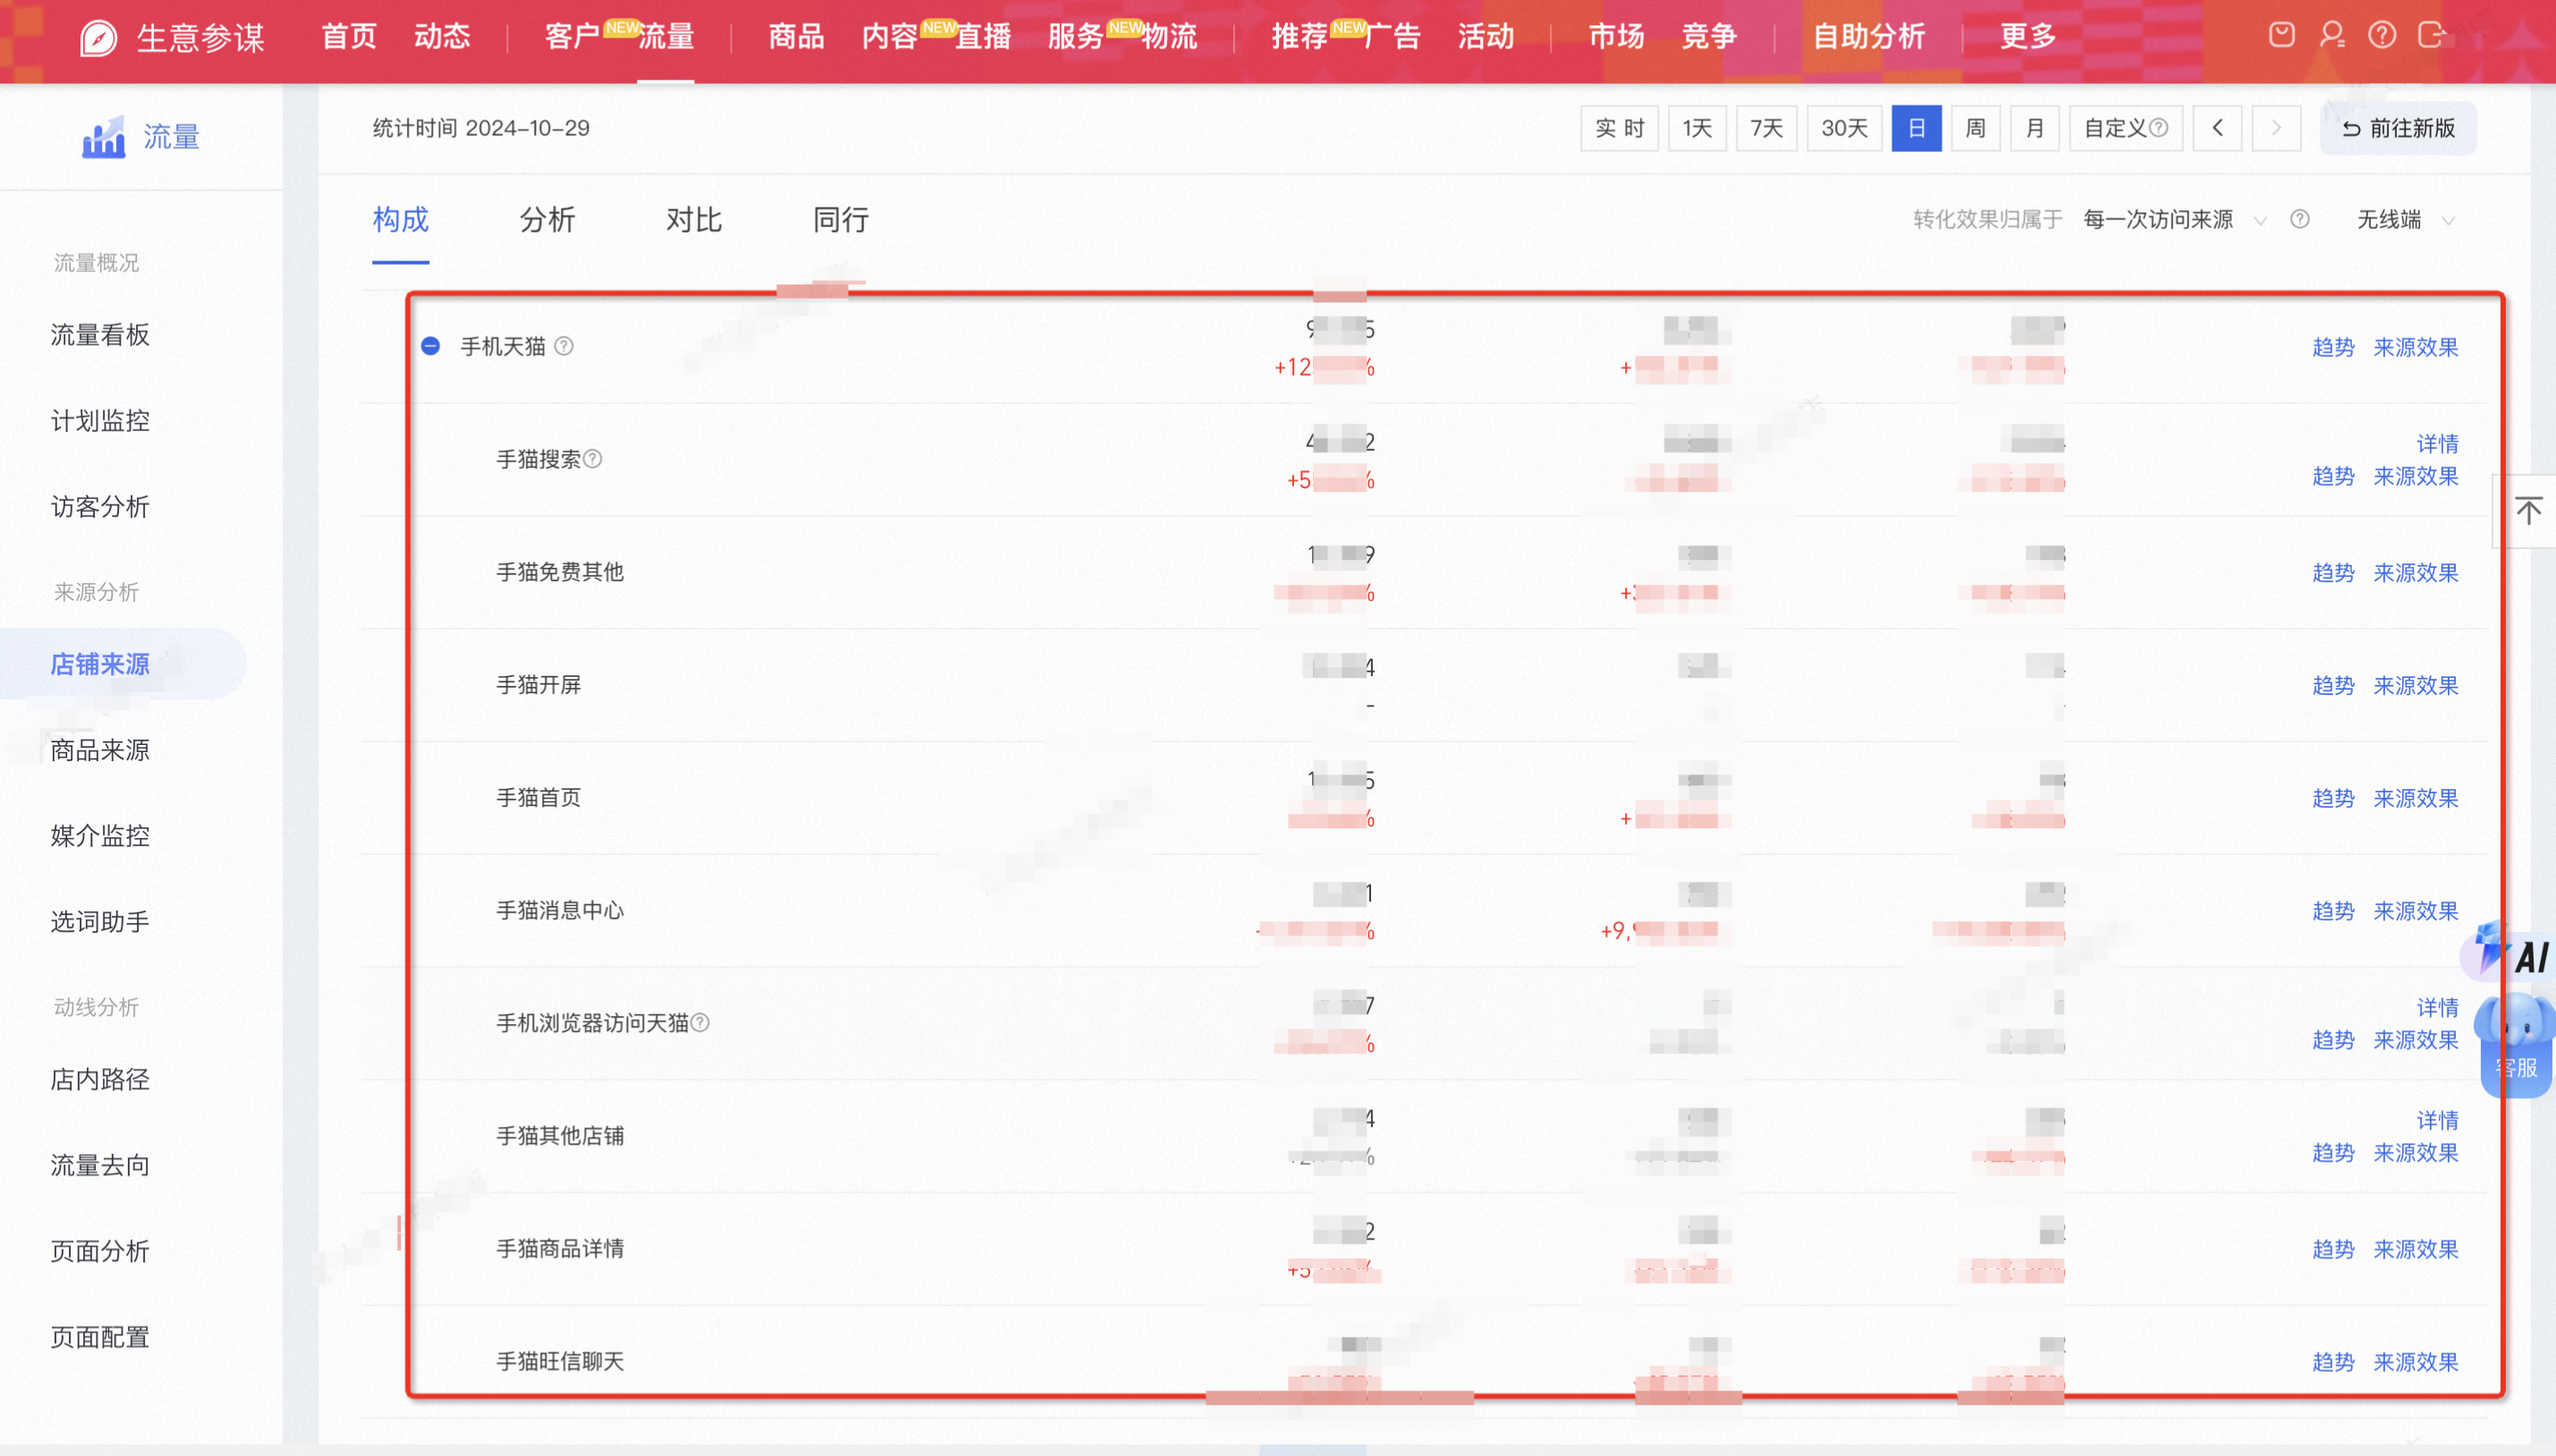
Task: Open 直播 in the top navigation
Action: (x=983, y=37)
